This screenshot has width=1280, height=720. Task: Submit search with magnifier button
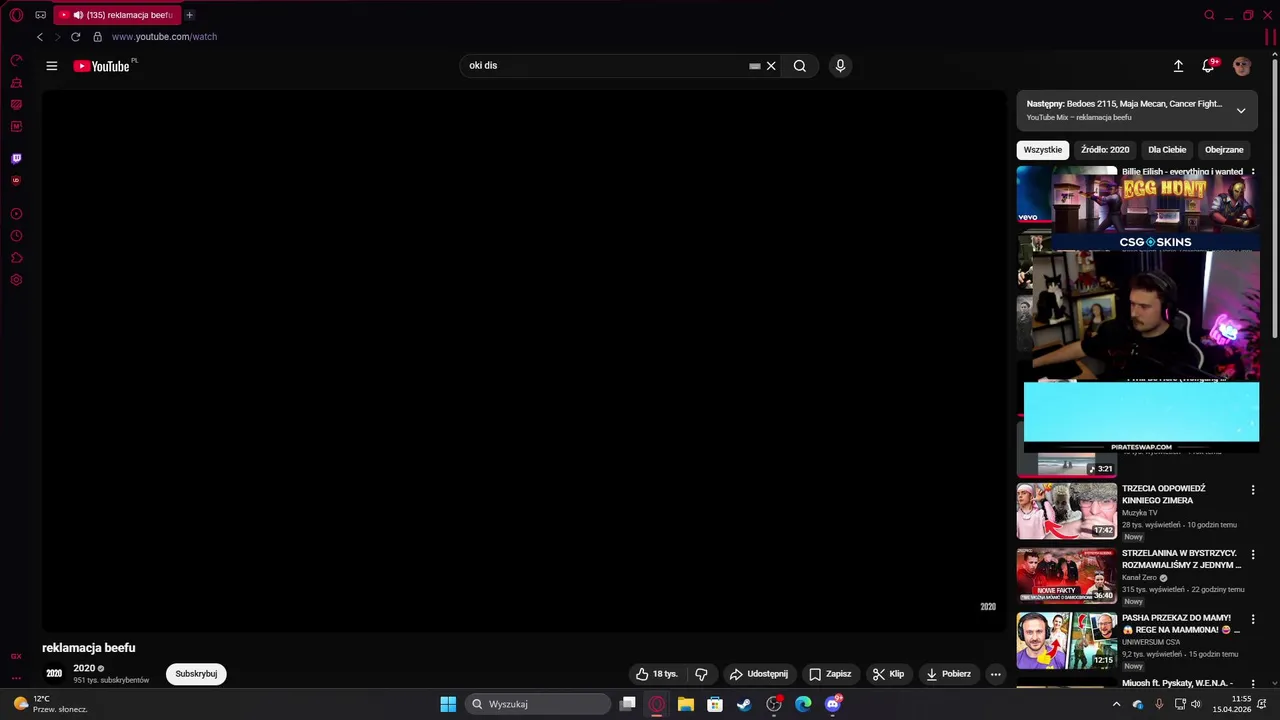point(800,66)
